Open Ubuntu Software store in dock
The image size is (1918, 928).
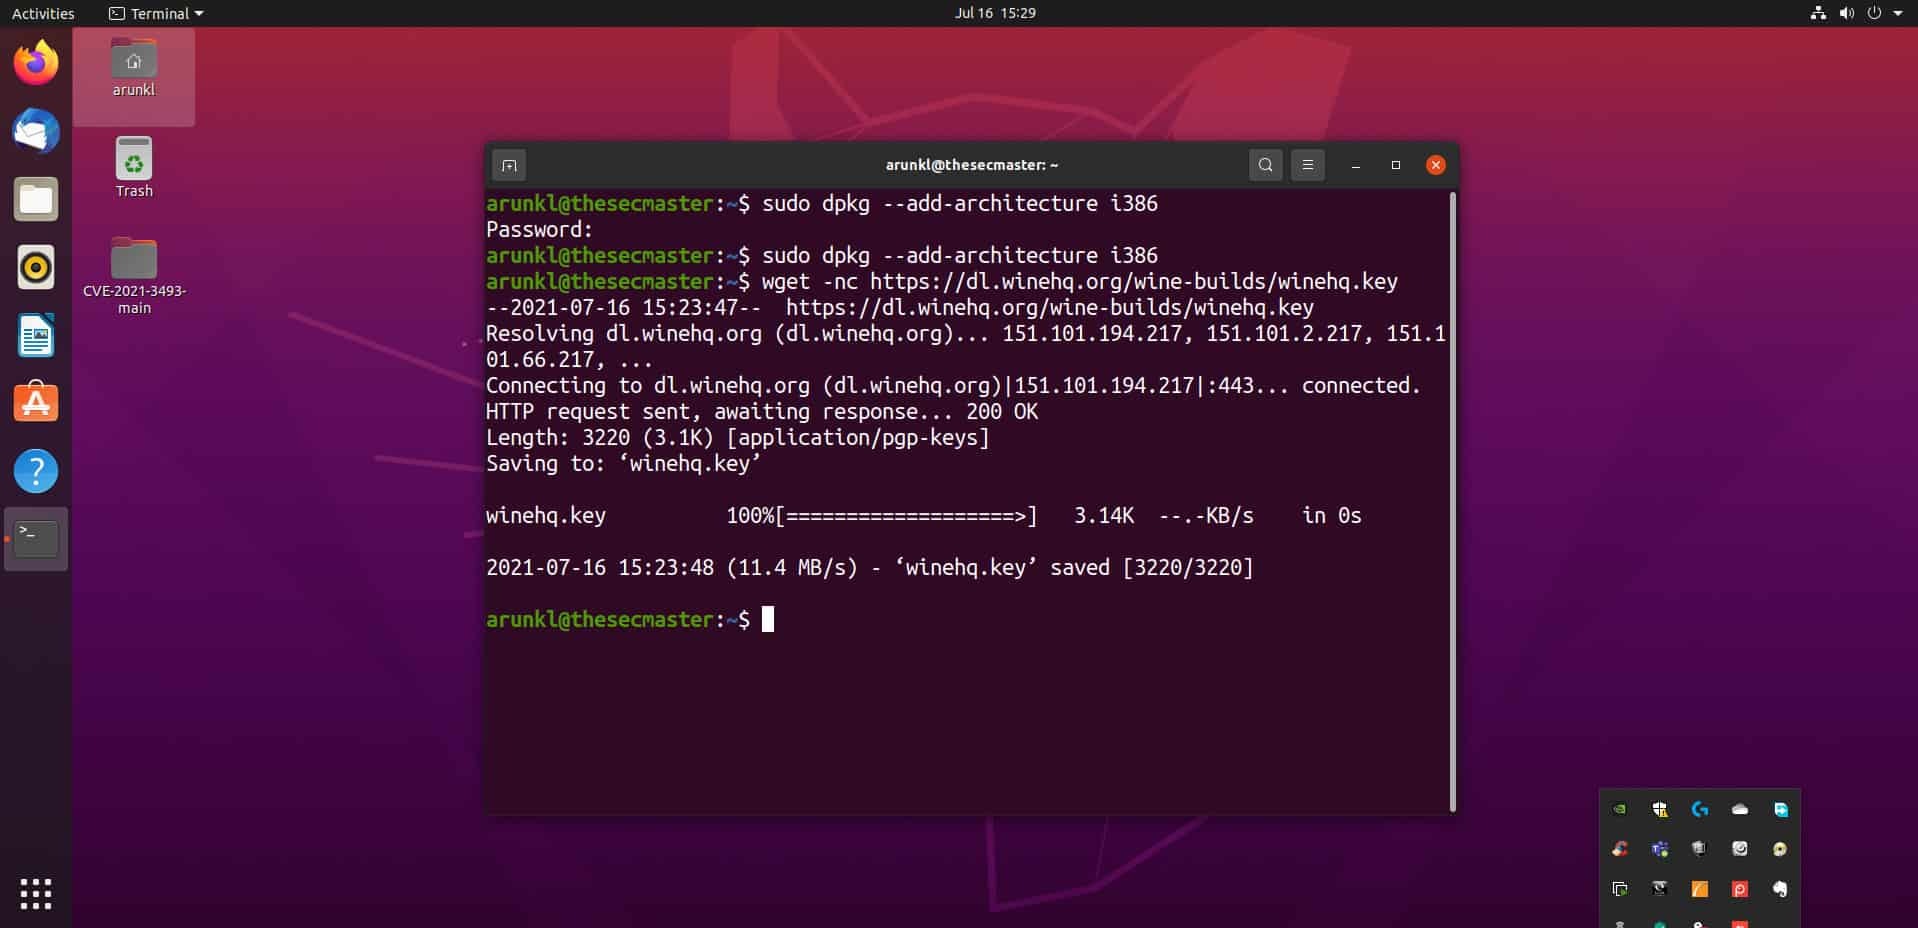point(36,403)
